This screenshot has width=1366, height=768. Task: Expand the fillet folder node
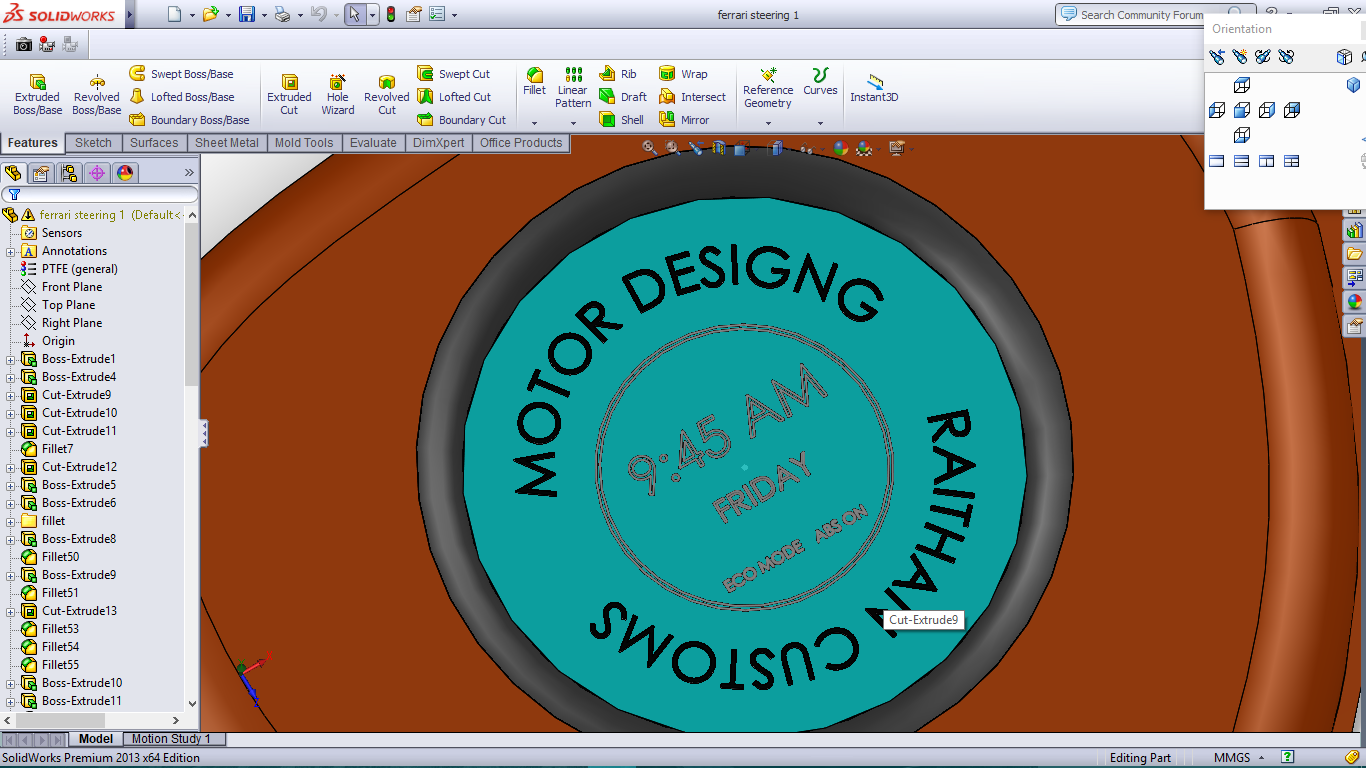11,521
